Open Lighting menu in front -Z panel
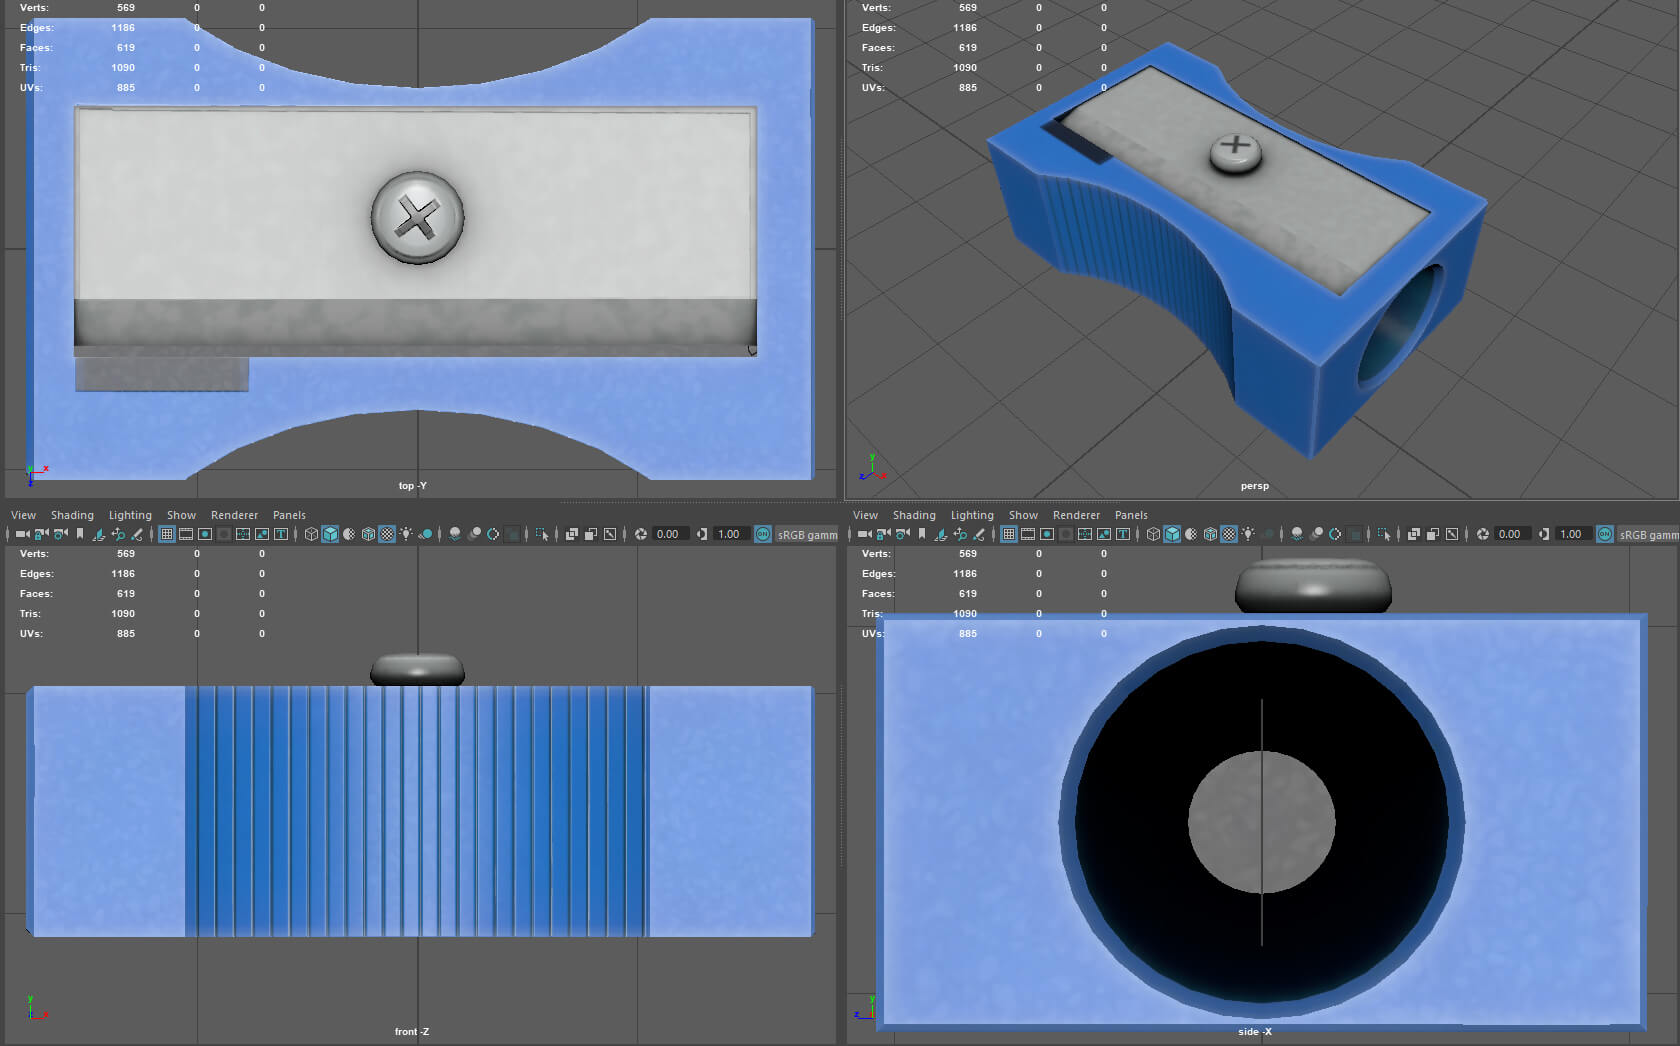The image size is (1680, 1046). coord(130,515)
